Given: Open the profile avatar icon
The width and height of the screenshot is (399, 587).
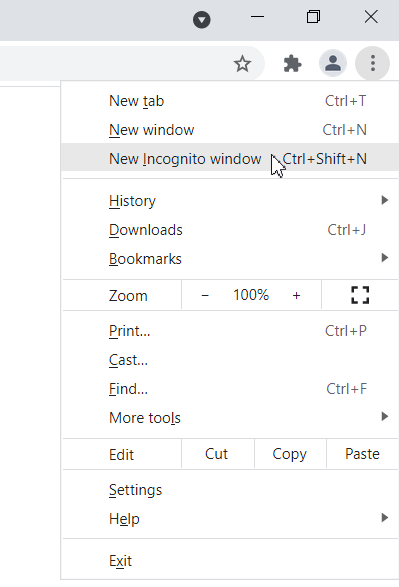Looking at the screenshot, I should click(333, 63).
